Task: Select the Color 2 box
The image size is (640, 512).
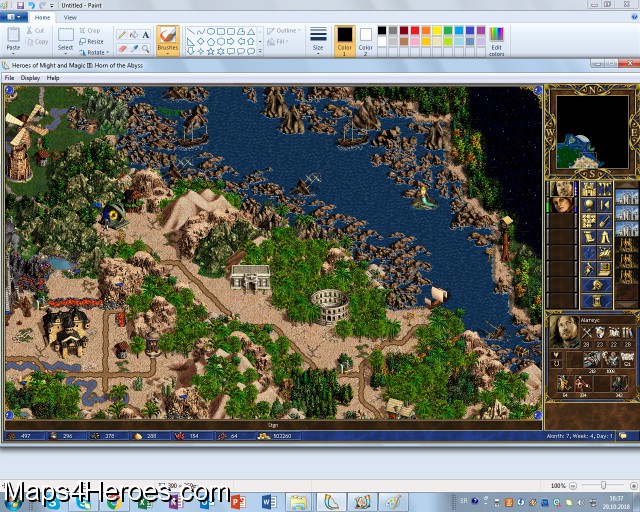Action: click(365, 41)
